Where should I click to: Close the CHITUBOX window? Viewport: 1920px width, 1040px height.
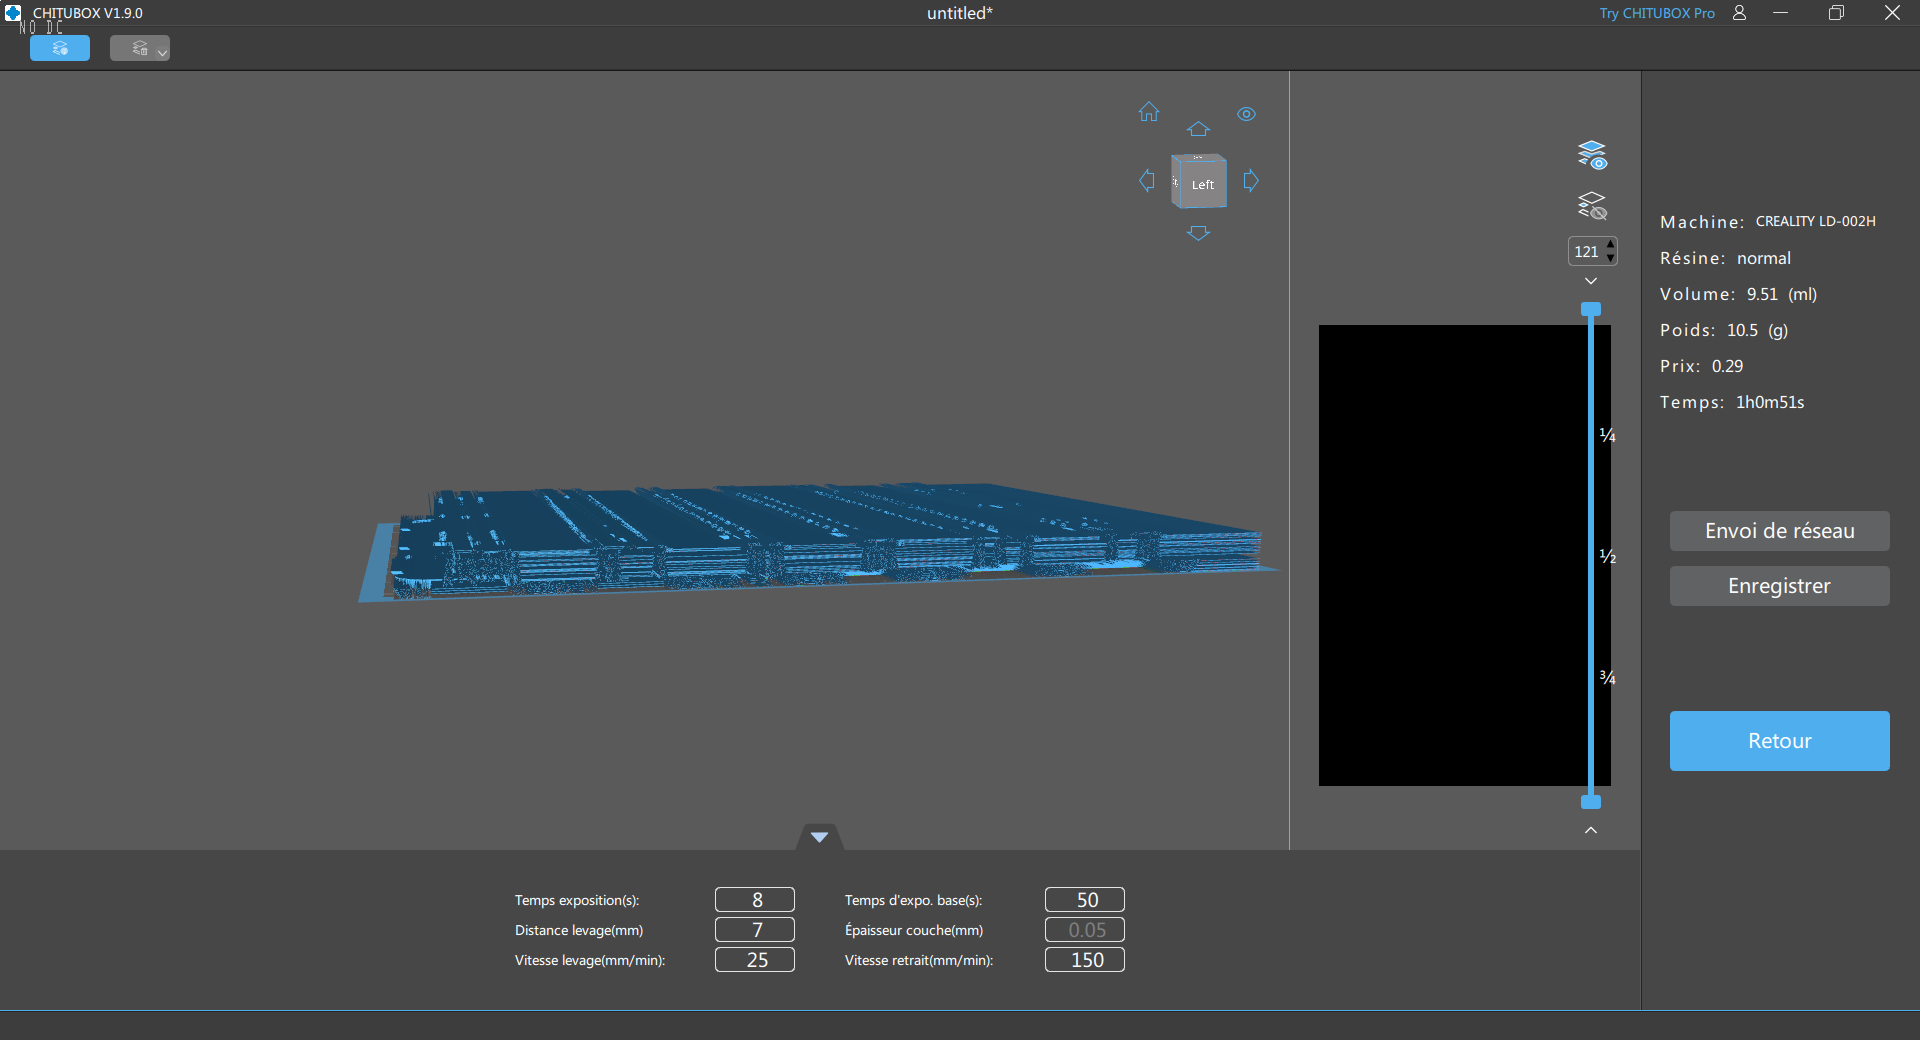coord(1892,13)
